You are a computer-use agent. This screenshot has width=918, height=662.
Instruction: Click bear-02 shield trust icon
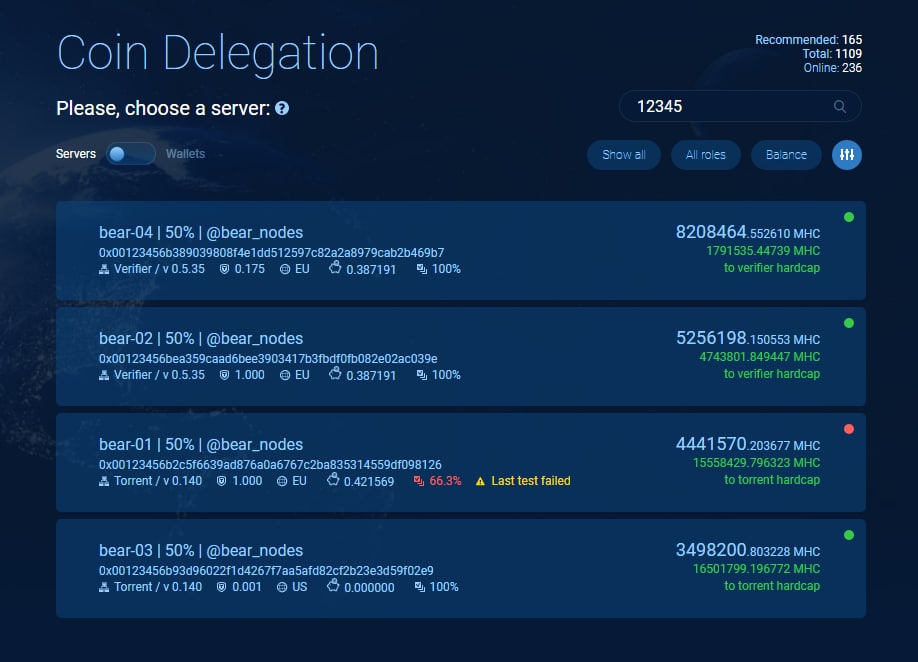point(224,375)
